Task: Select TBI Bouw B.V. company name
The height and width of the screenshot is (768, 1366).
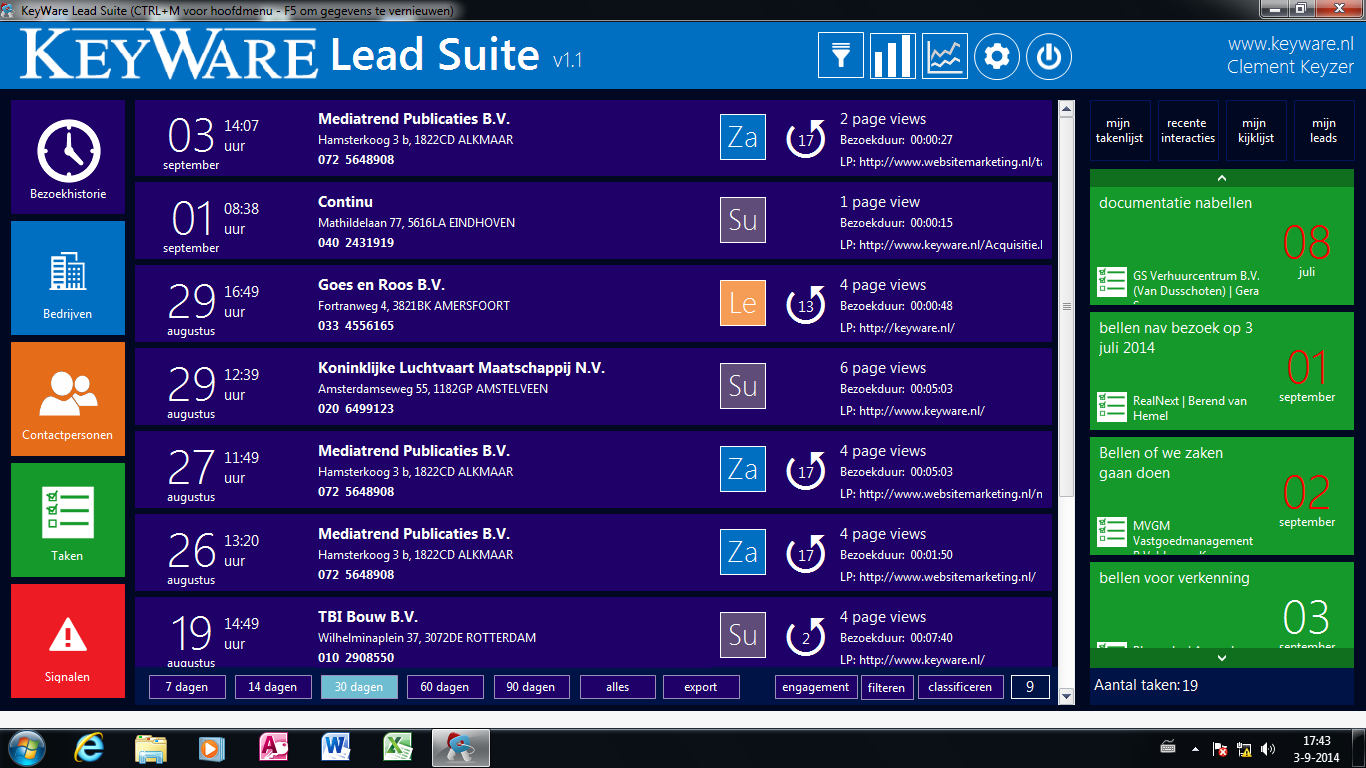Action: (x=367, y=617)
